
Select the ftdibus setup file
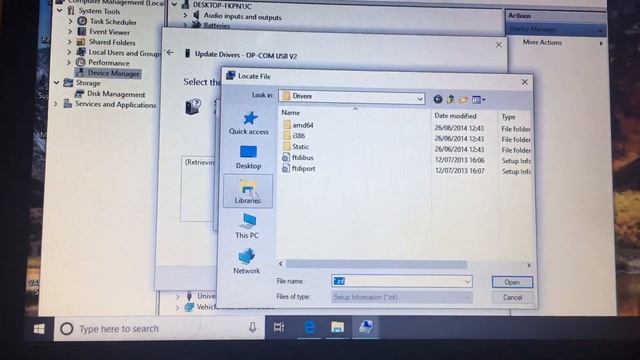[298, 157]
